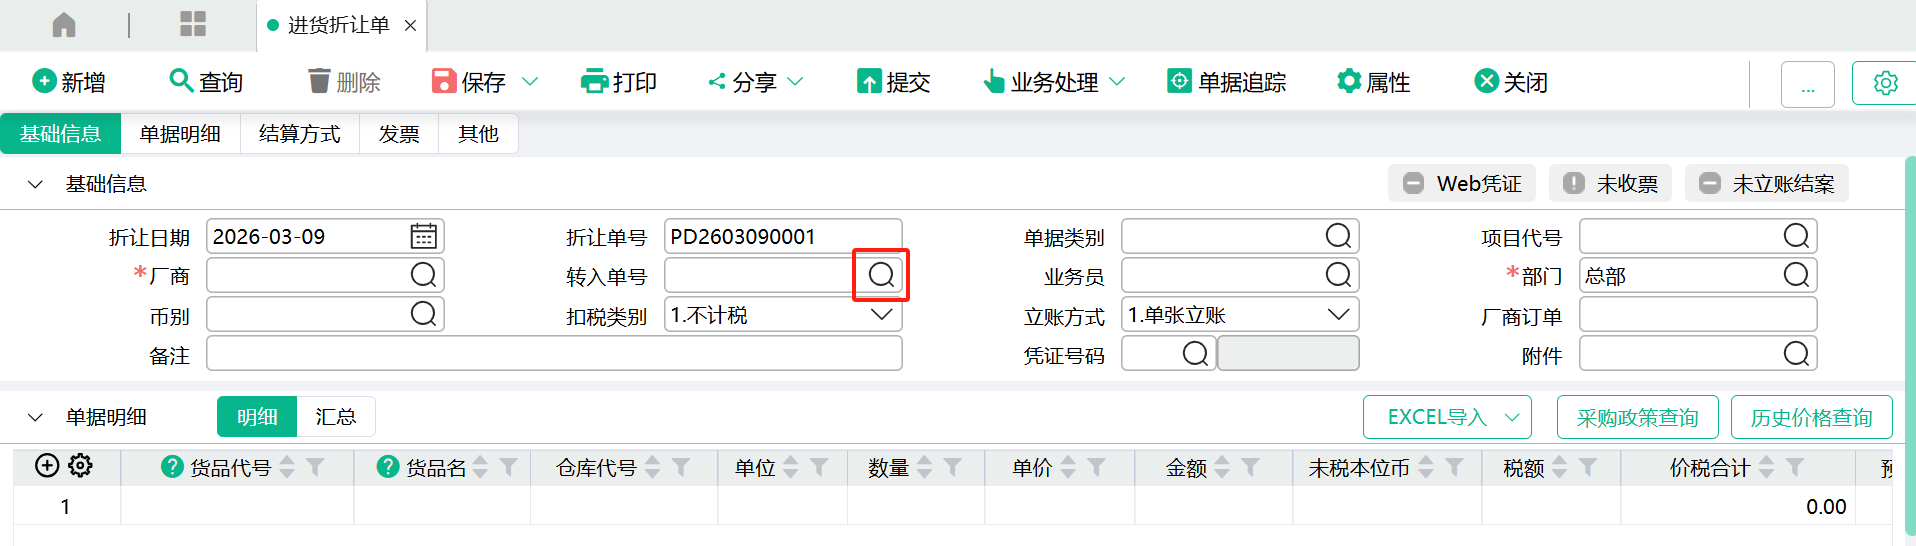Open the calendar picker for 折让日期
The image size is (1916, 546).
pos(424,237)
